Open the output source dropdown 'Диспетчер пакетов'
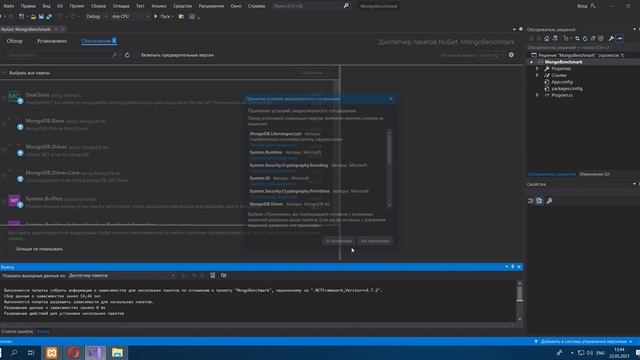The image size is (640, 360). pos(122,276)
